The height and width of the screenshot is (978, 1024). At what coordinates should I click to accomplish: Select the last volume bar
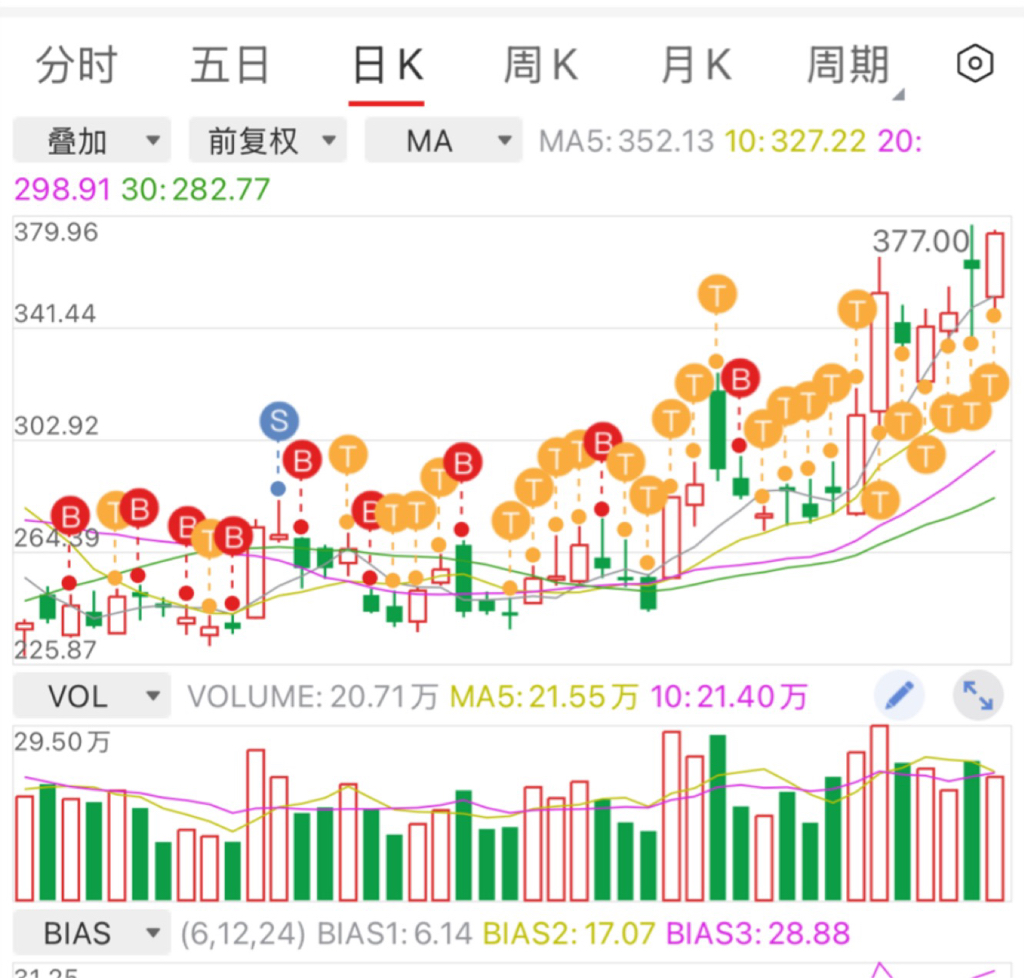coord(995,838)
